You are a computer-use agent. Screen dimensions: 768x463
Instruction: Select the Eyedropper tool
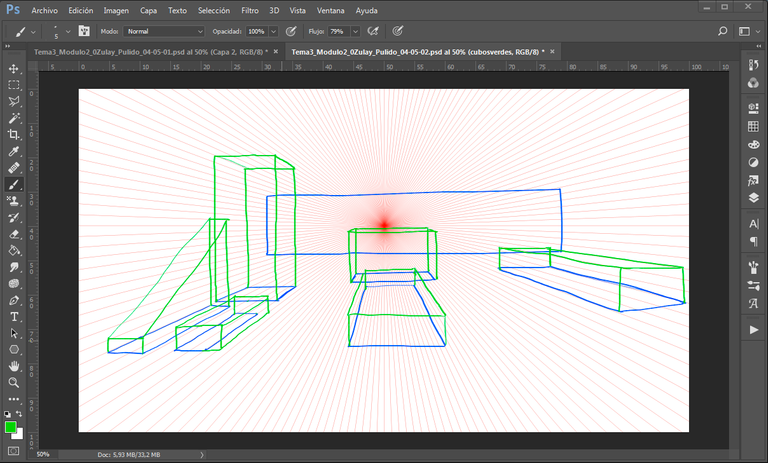click(14, 151)
